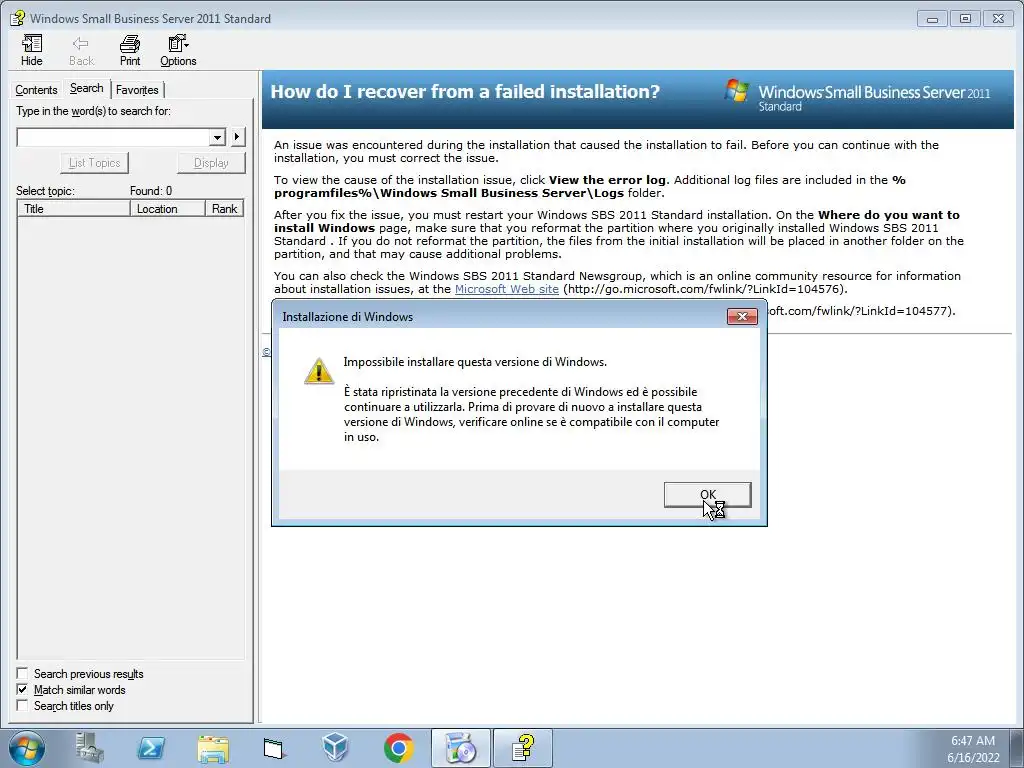Screen dimensions: 1024x768
Task: Click the yellow warning icon in dialog
Action: pos(319,371)
